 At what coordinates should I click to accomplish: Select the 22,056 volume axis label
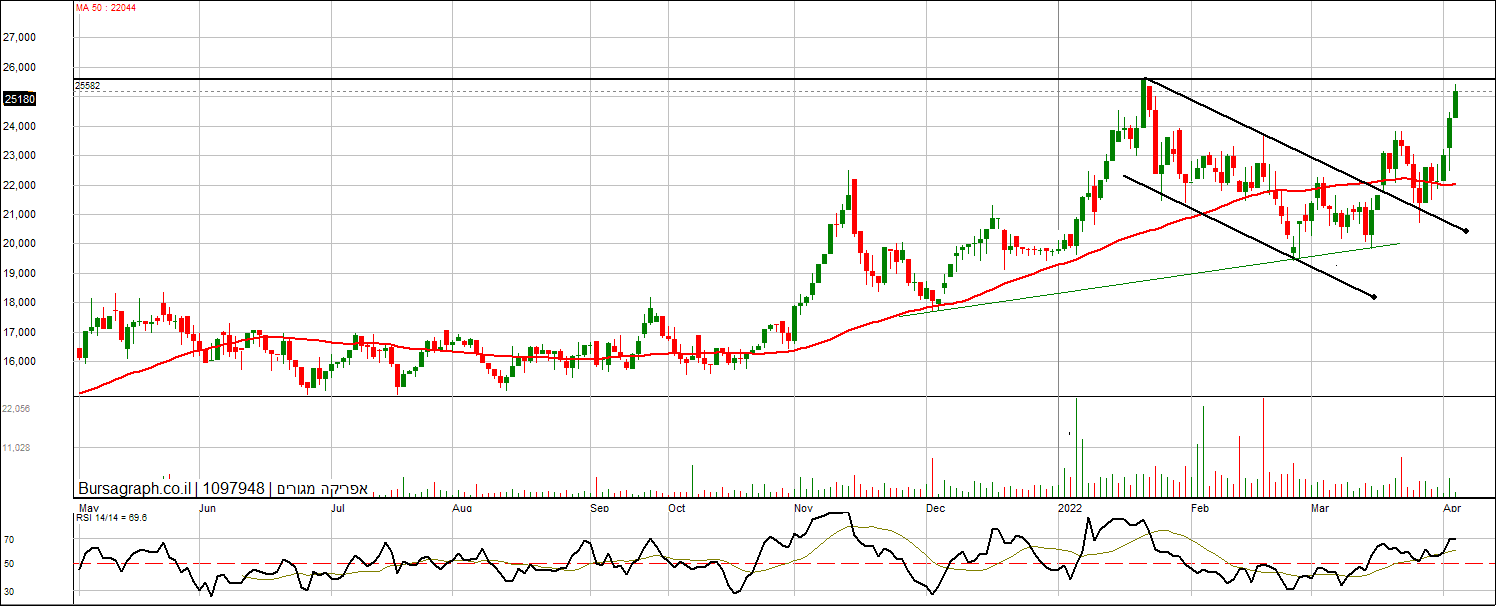pos(17,409)
